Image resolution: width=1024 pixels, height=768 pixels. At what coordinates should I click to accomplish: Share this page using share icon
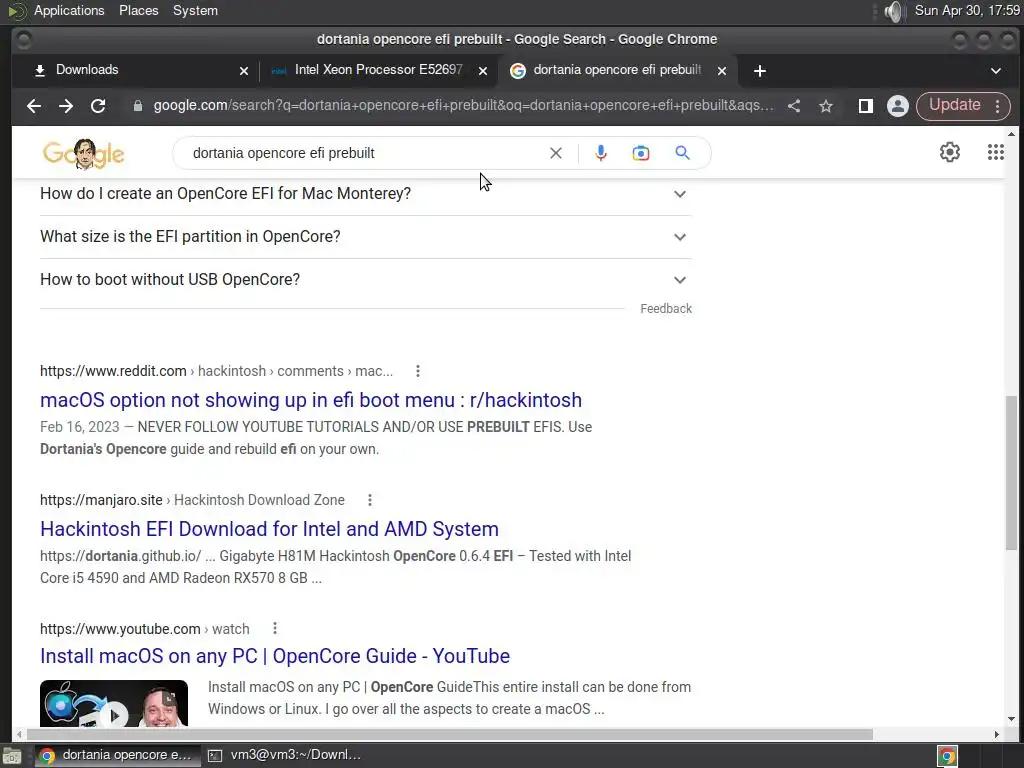point(793,106)
